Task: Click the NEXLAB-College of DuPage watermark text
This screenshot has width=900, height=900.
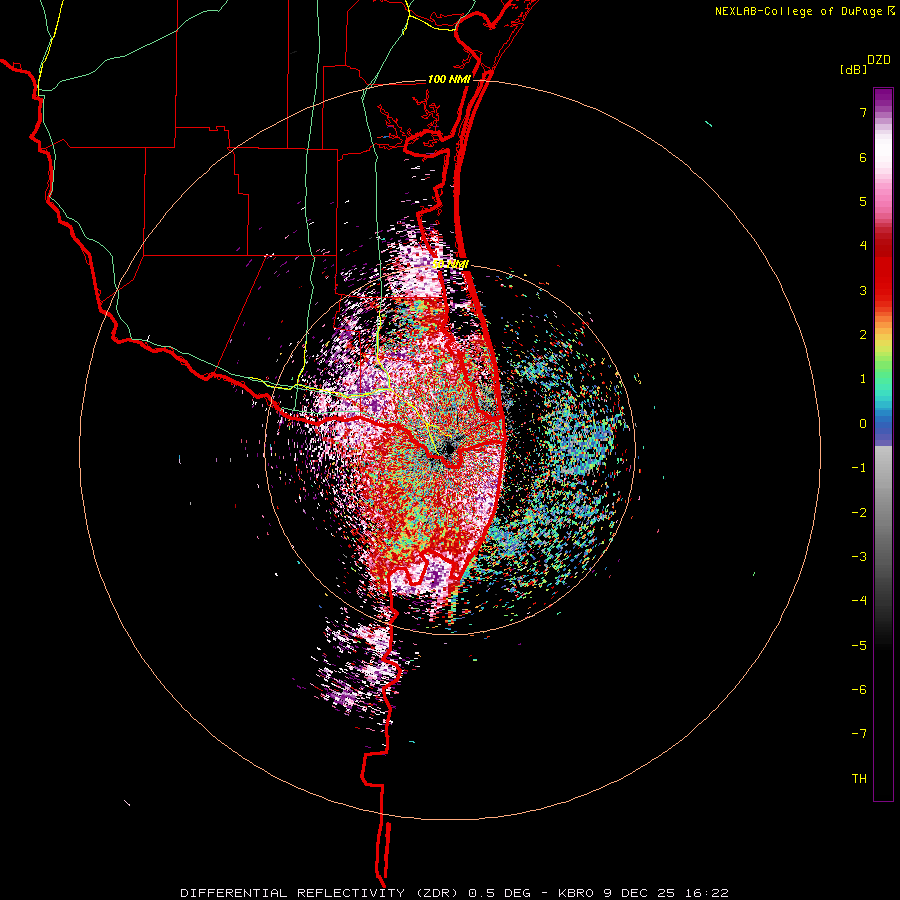Action: pyautogui.click(x=805, y=11)
